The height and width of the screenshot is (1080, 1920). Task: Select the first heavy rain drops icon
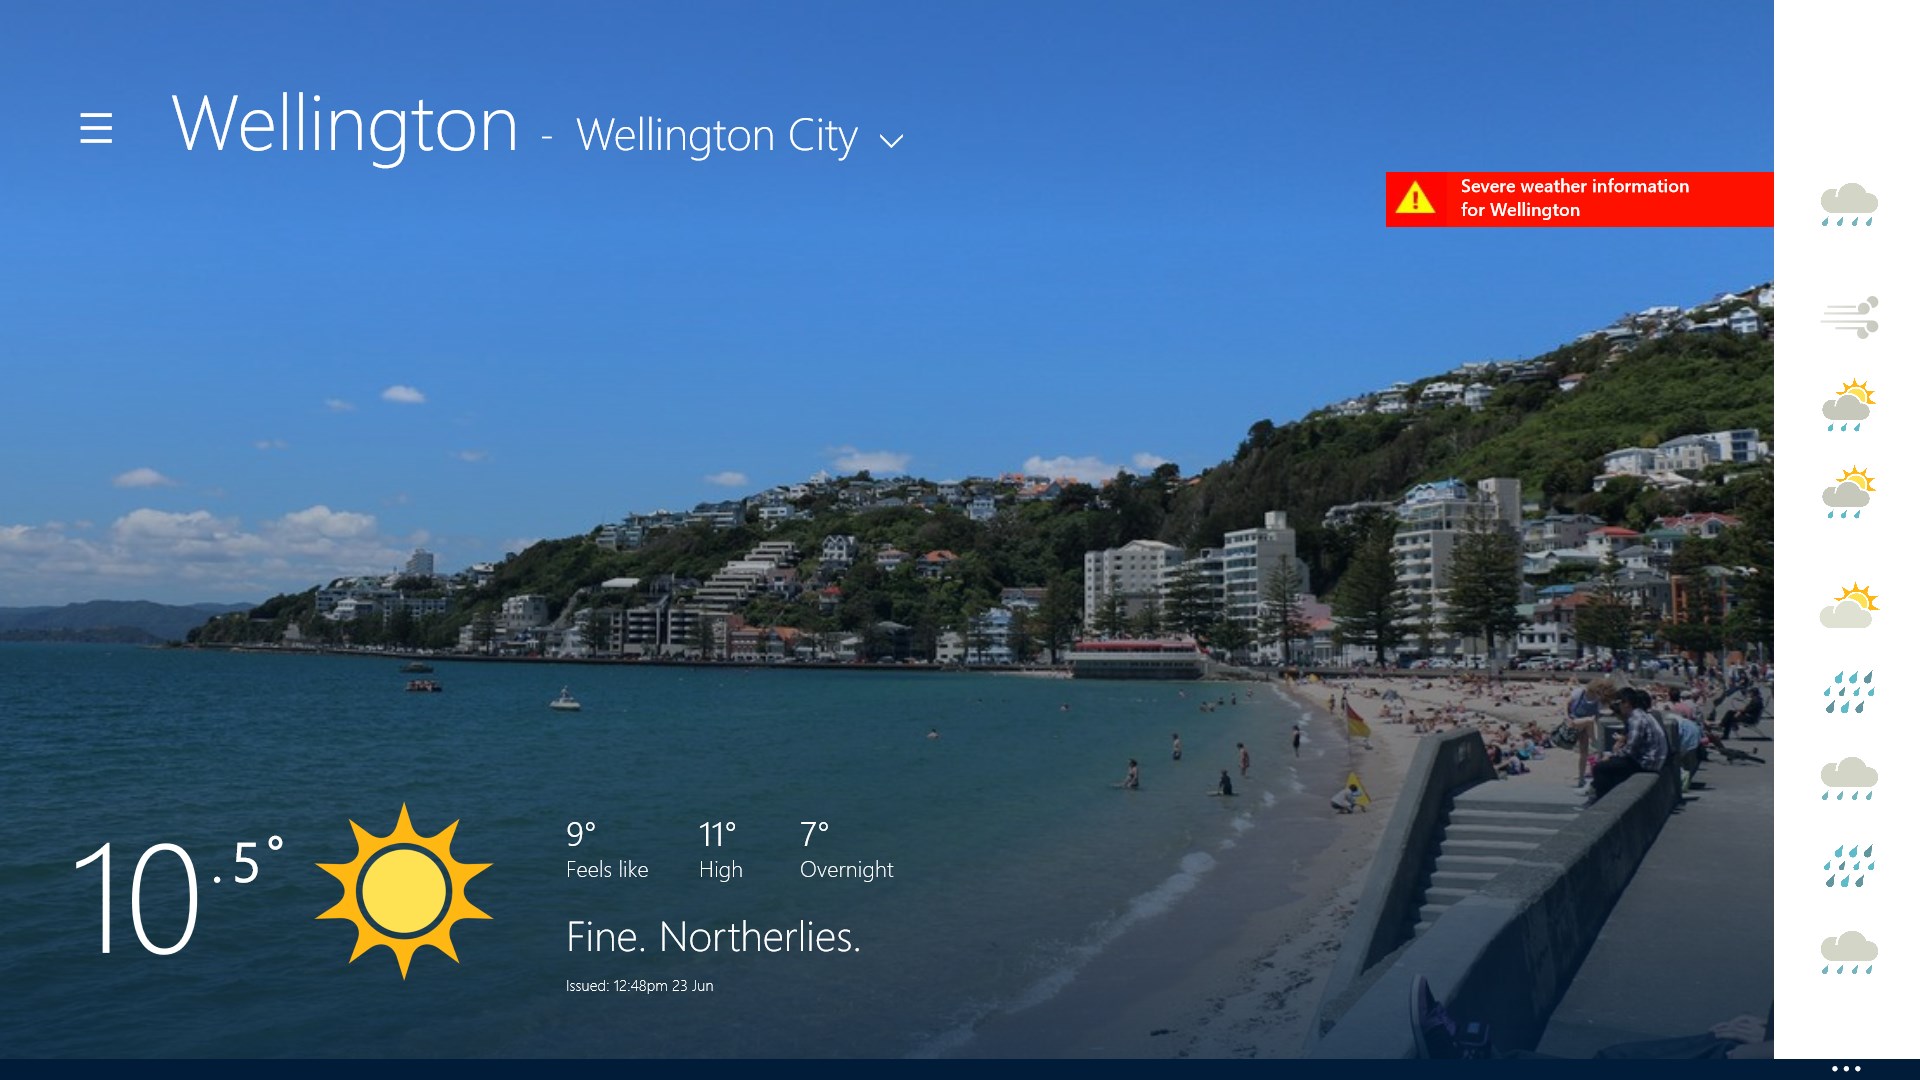(1848, 692)
